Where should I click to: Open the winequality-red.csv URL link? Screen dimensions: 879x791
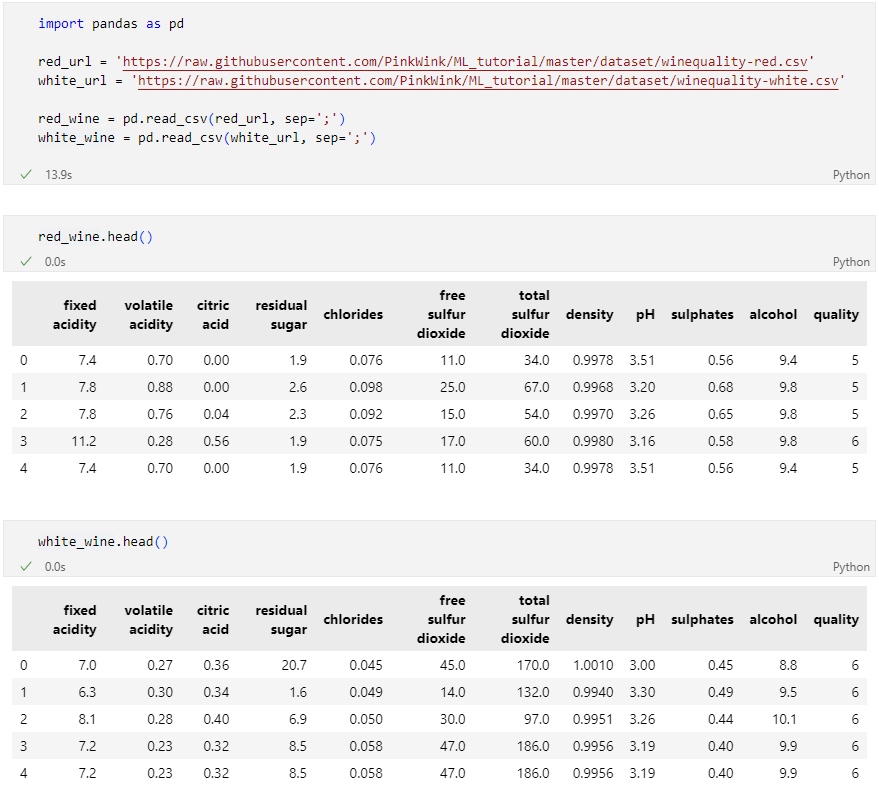[x=465, y=62]
